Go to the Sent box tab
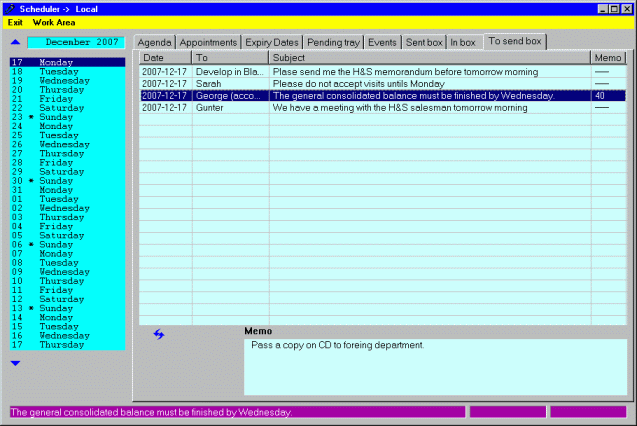 tap(423, 43)
